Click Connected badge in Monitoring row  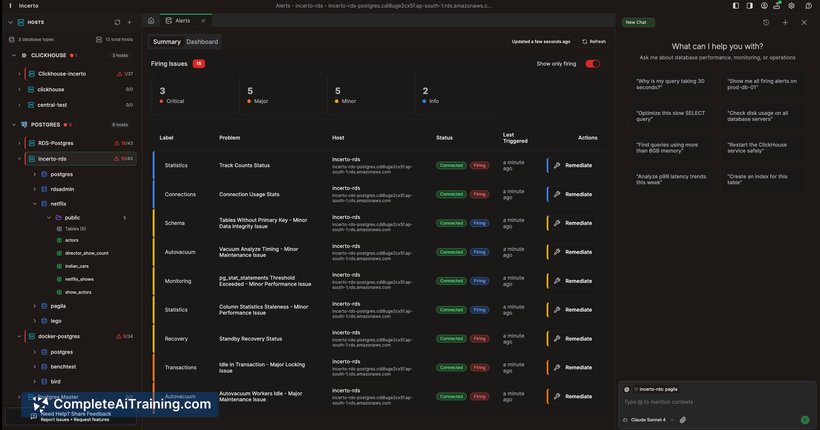pos(451,281)
